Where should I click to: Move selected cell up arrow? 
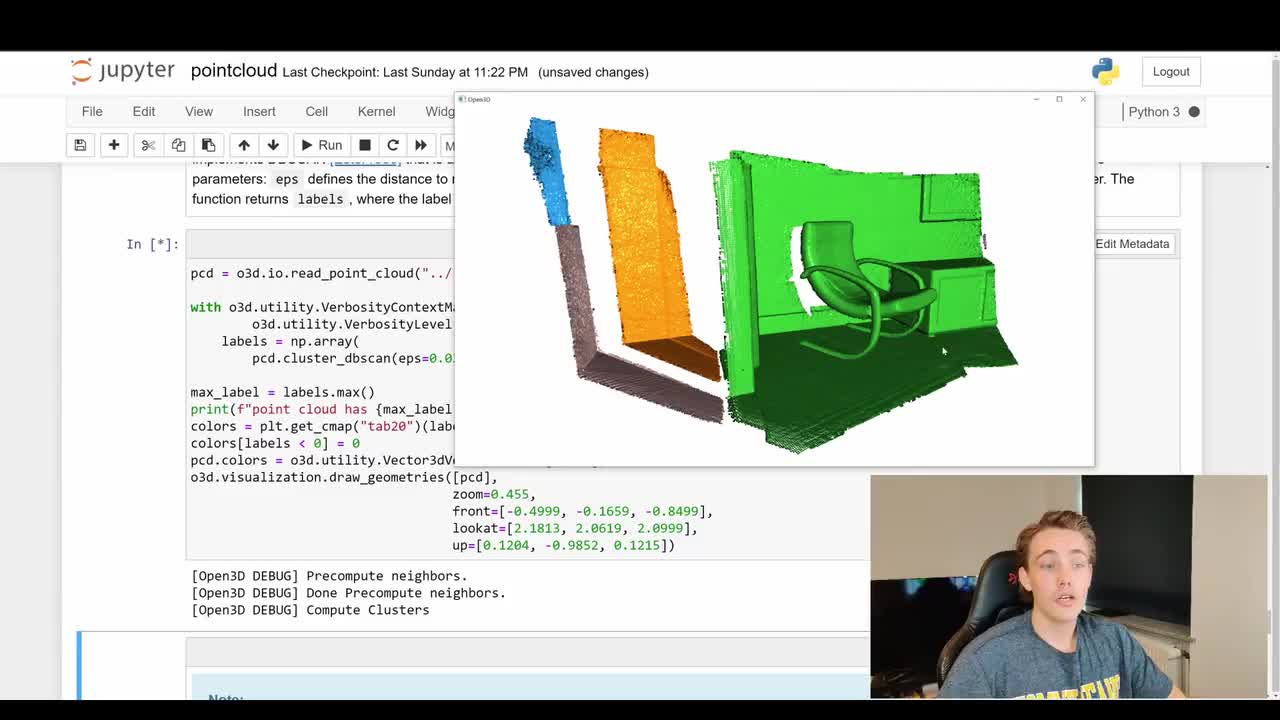tap(244, 145)
